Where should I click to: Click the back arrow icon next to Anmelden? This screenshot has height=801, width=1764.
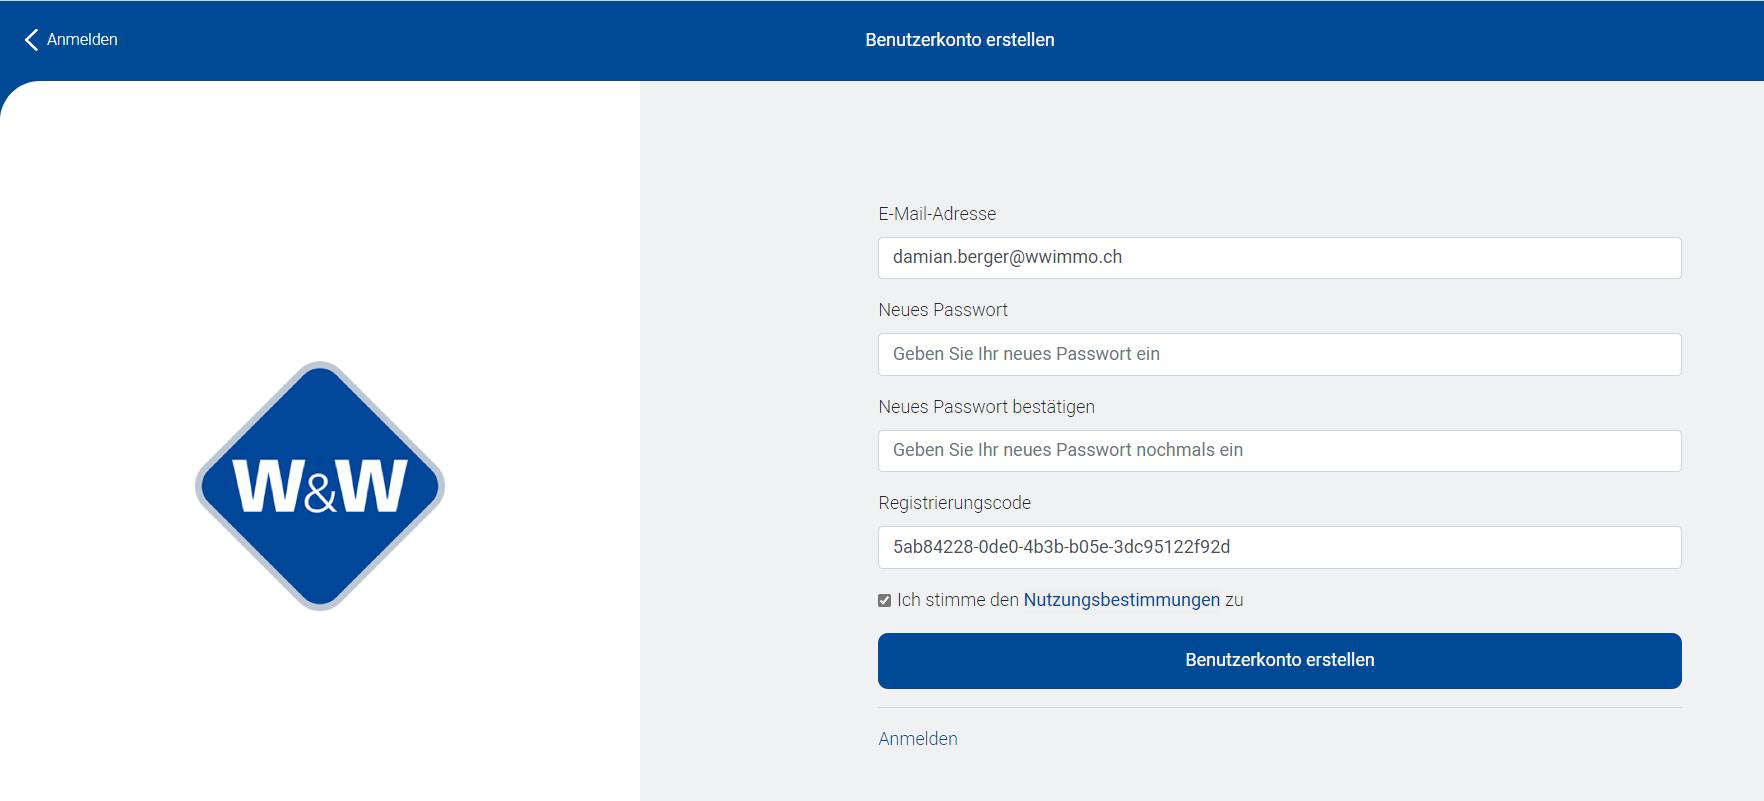pos(31,40)
